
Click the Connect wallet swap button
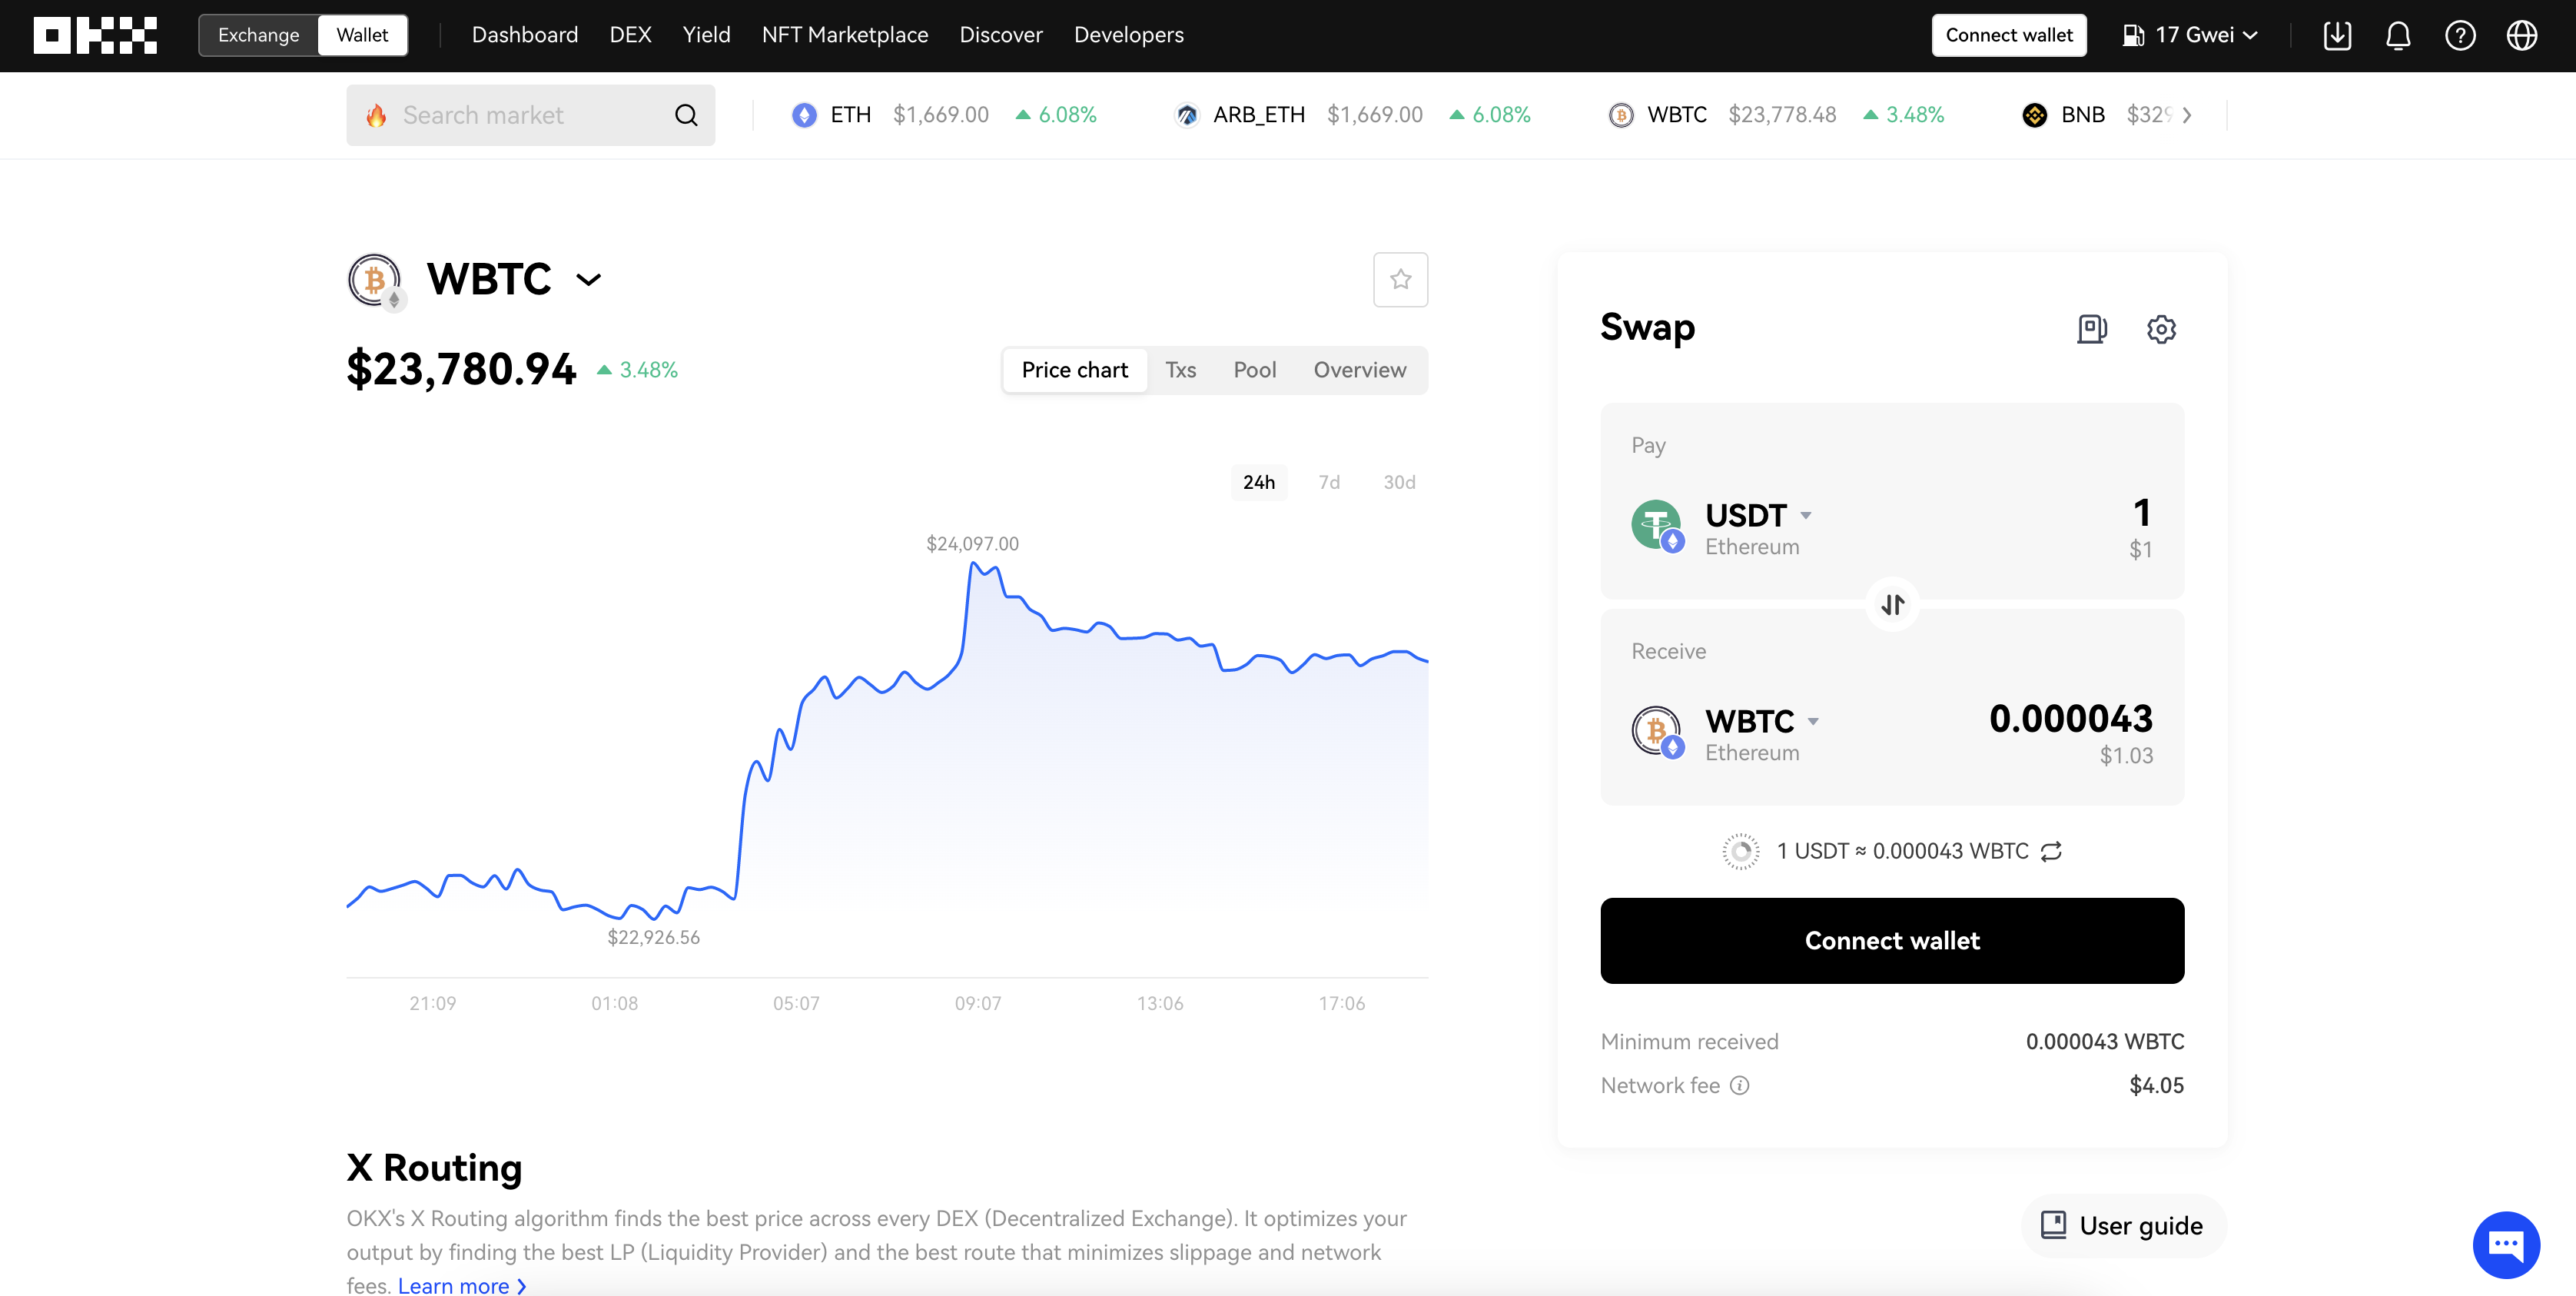point(1891,940)
